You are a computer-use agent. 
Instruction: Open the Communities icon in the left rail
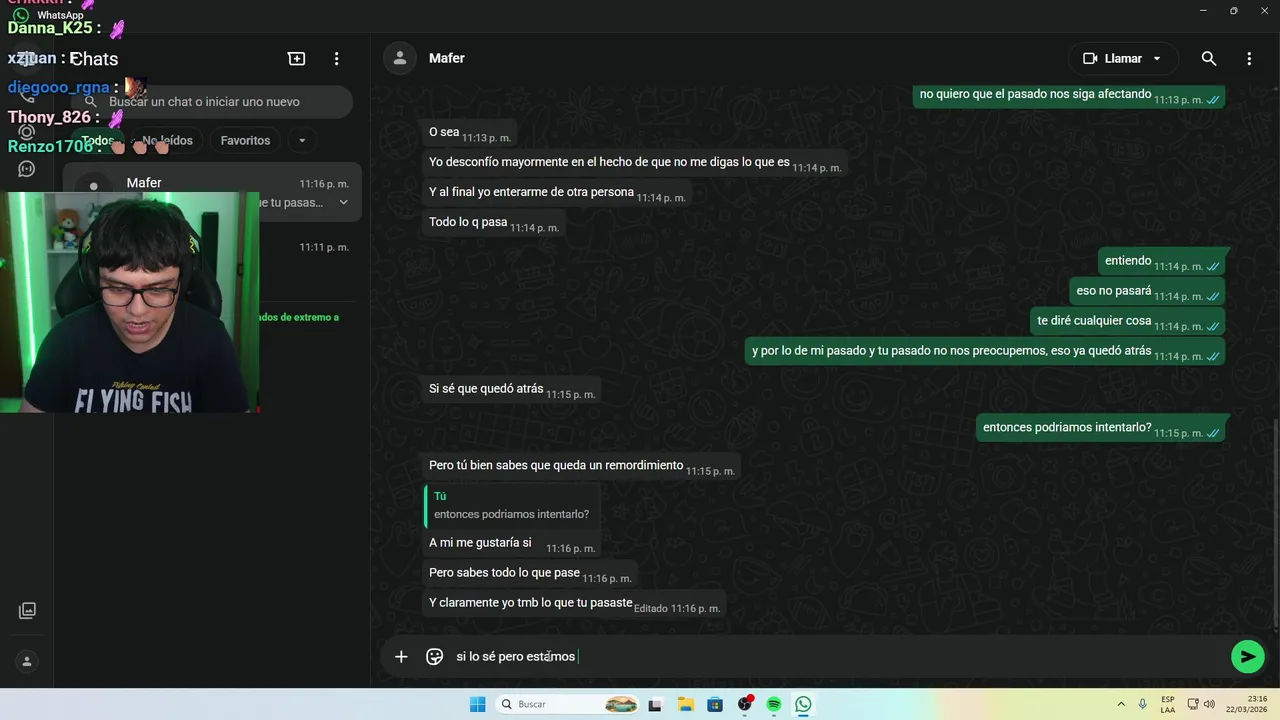coord(27,169)
